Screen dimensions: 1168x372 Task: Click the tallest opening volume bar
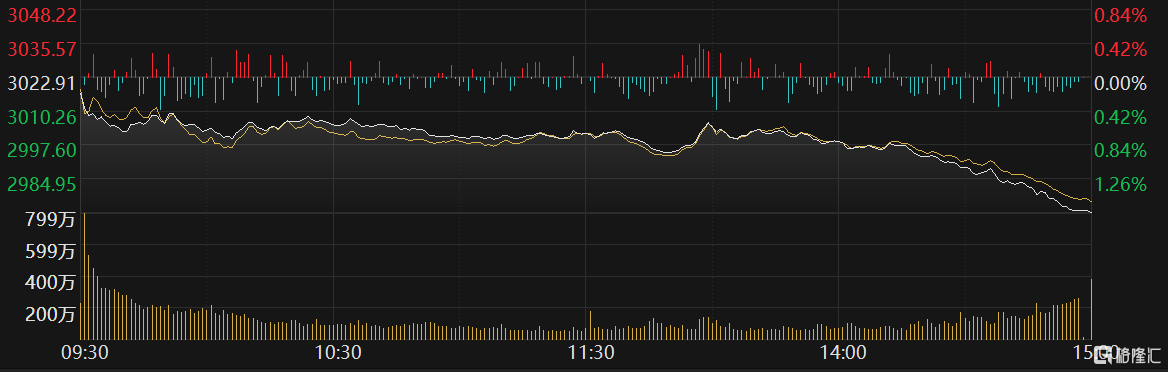point(84,276)
